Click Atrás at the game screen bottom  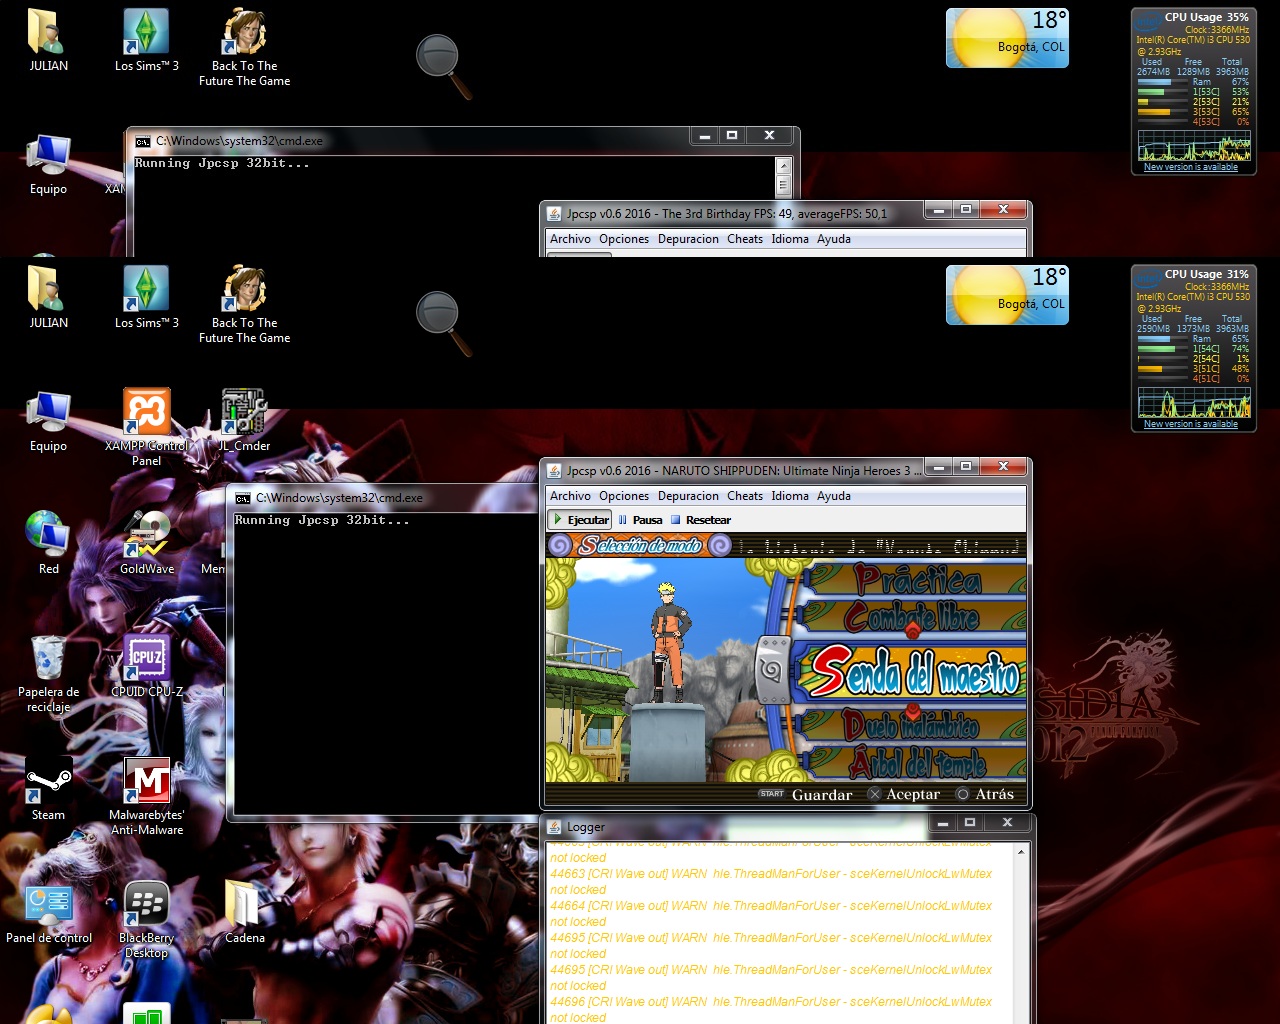point(986,795)
